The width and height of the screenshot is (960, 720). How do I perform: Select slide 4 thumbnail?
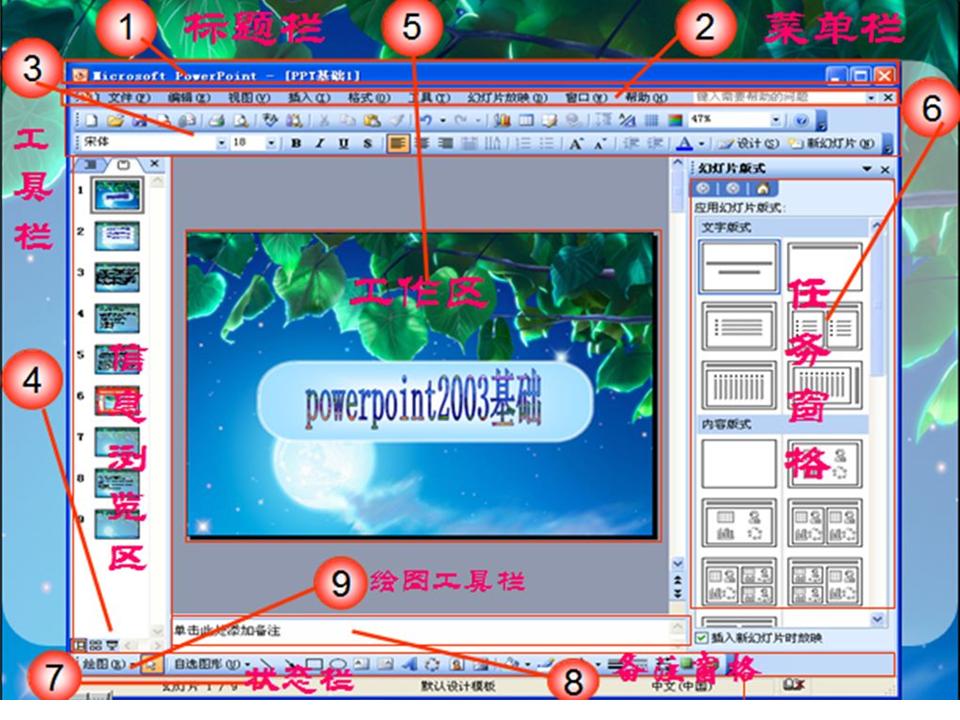(x=117, y=318)
